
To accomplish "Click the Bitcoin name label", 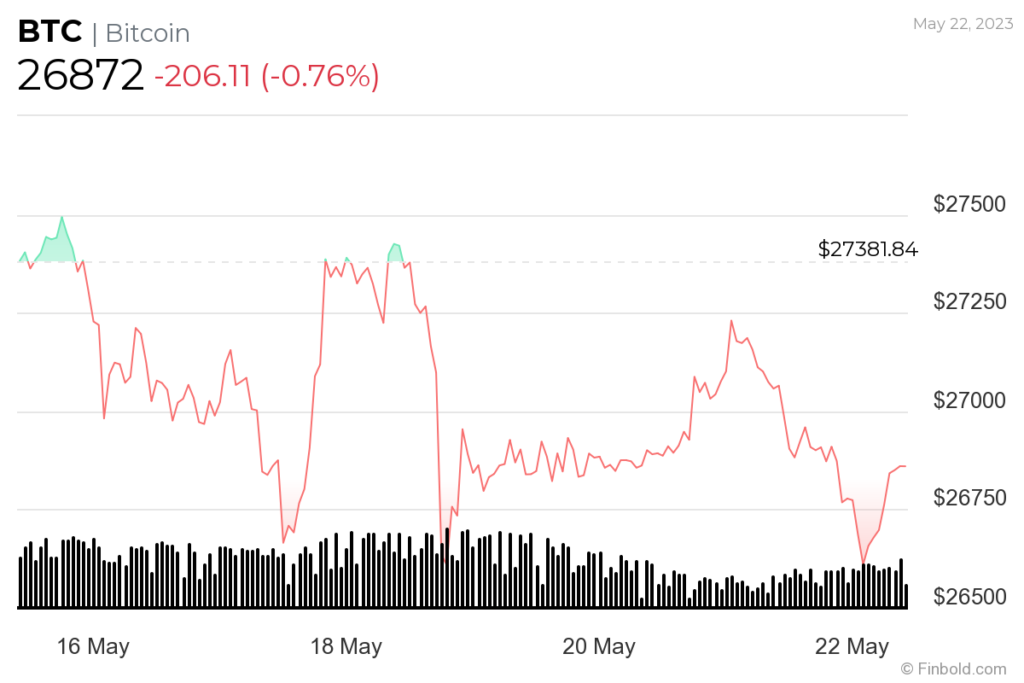I will 147,33.
